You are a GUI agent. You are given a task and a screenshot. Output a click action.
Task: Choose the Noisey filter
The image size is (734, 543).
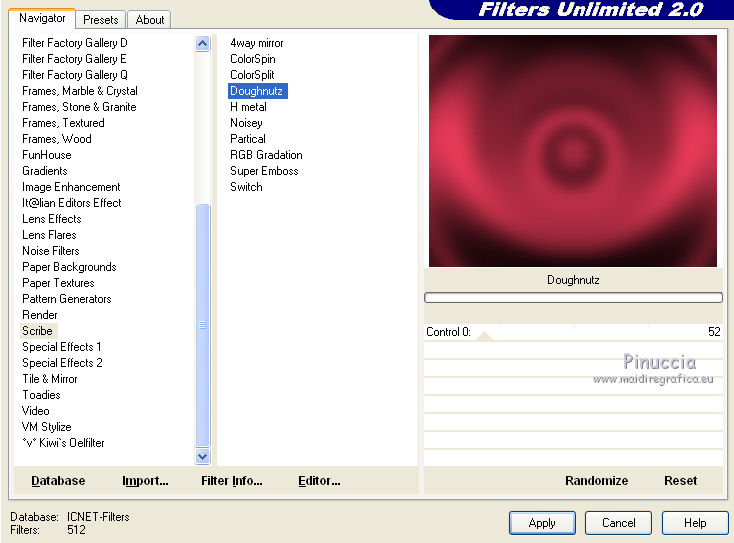[246, 123]
